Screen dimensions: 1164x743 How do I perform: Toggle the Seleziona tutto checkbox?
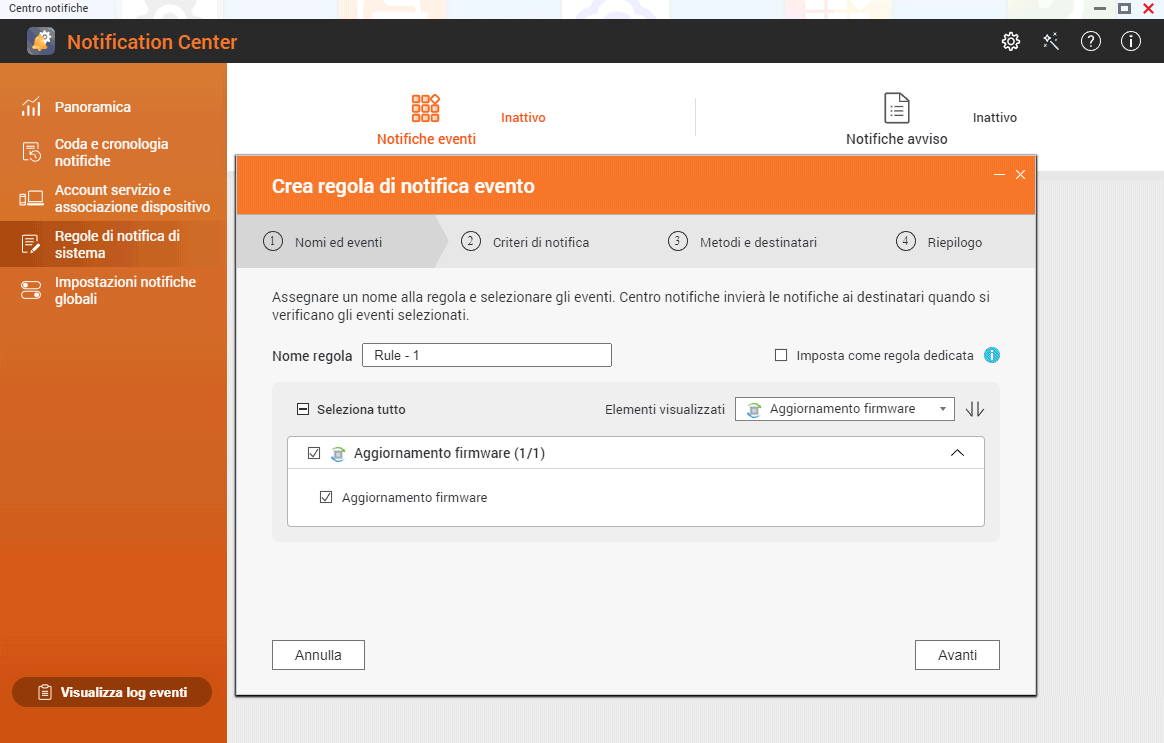click(303, 409)
